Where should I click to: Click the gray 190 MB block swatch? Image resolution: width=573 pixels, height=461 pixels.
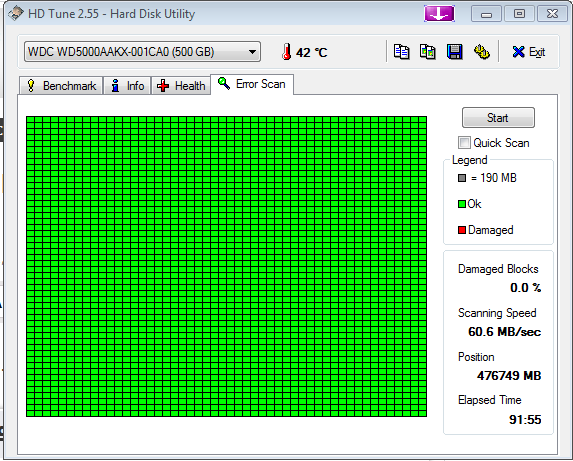pos(462,178)
